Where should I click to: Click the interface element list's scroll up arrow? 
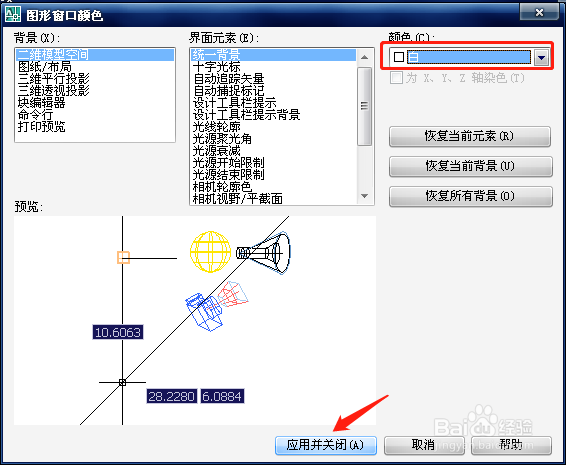[x=365, y=57]
